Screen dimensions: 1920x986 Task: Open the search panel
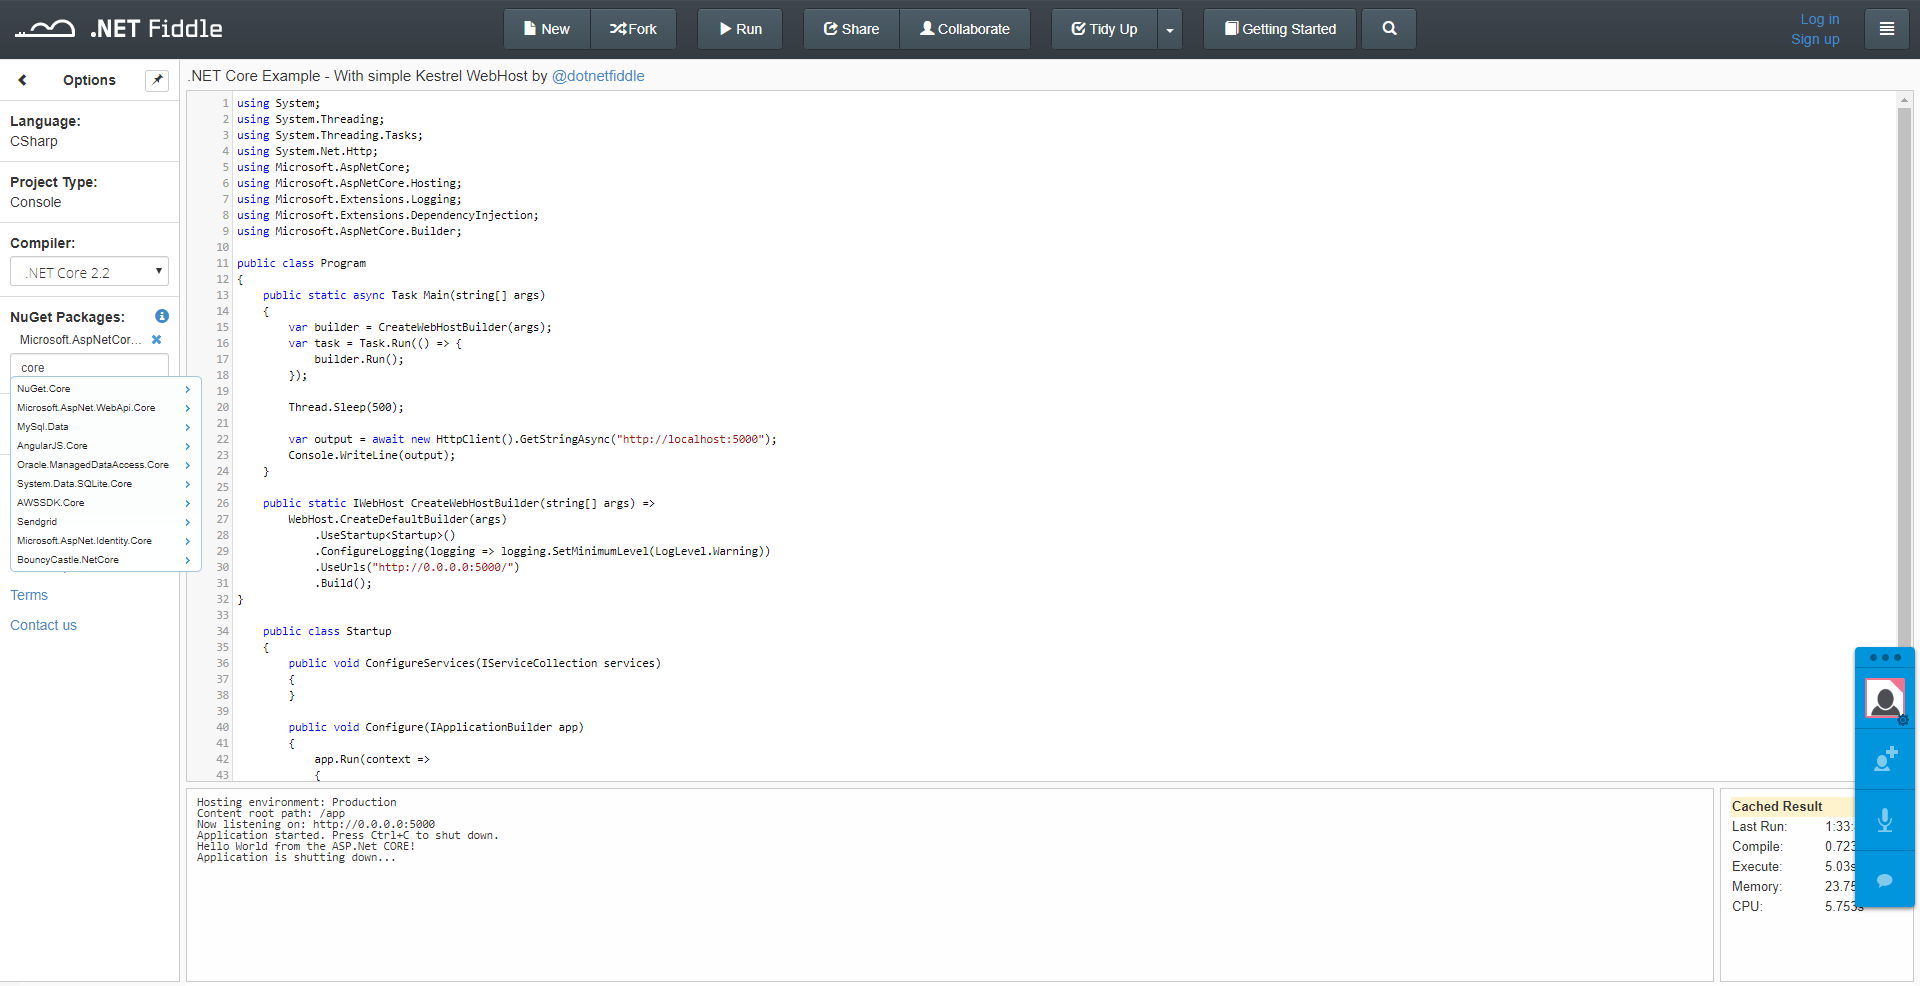click(1388, 29)
